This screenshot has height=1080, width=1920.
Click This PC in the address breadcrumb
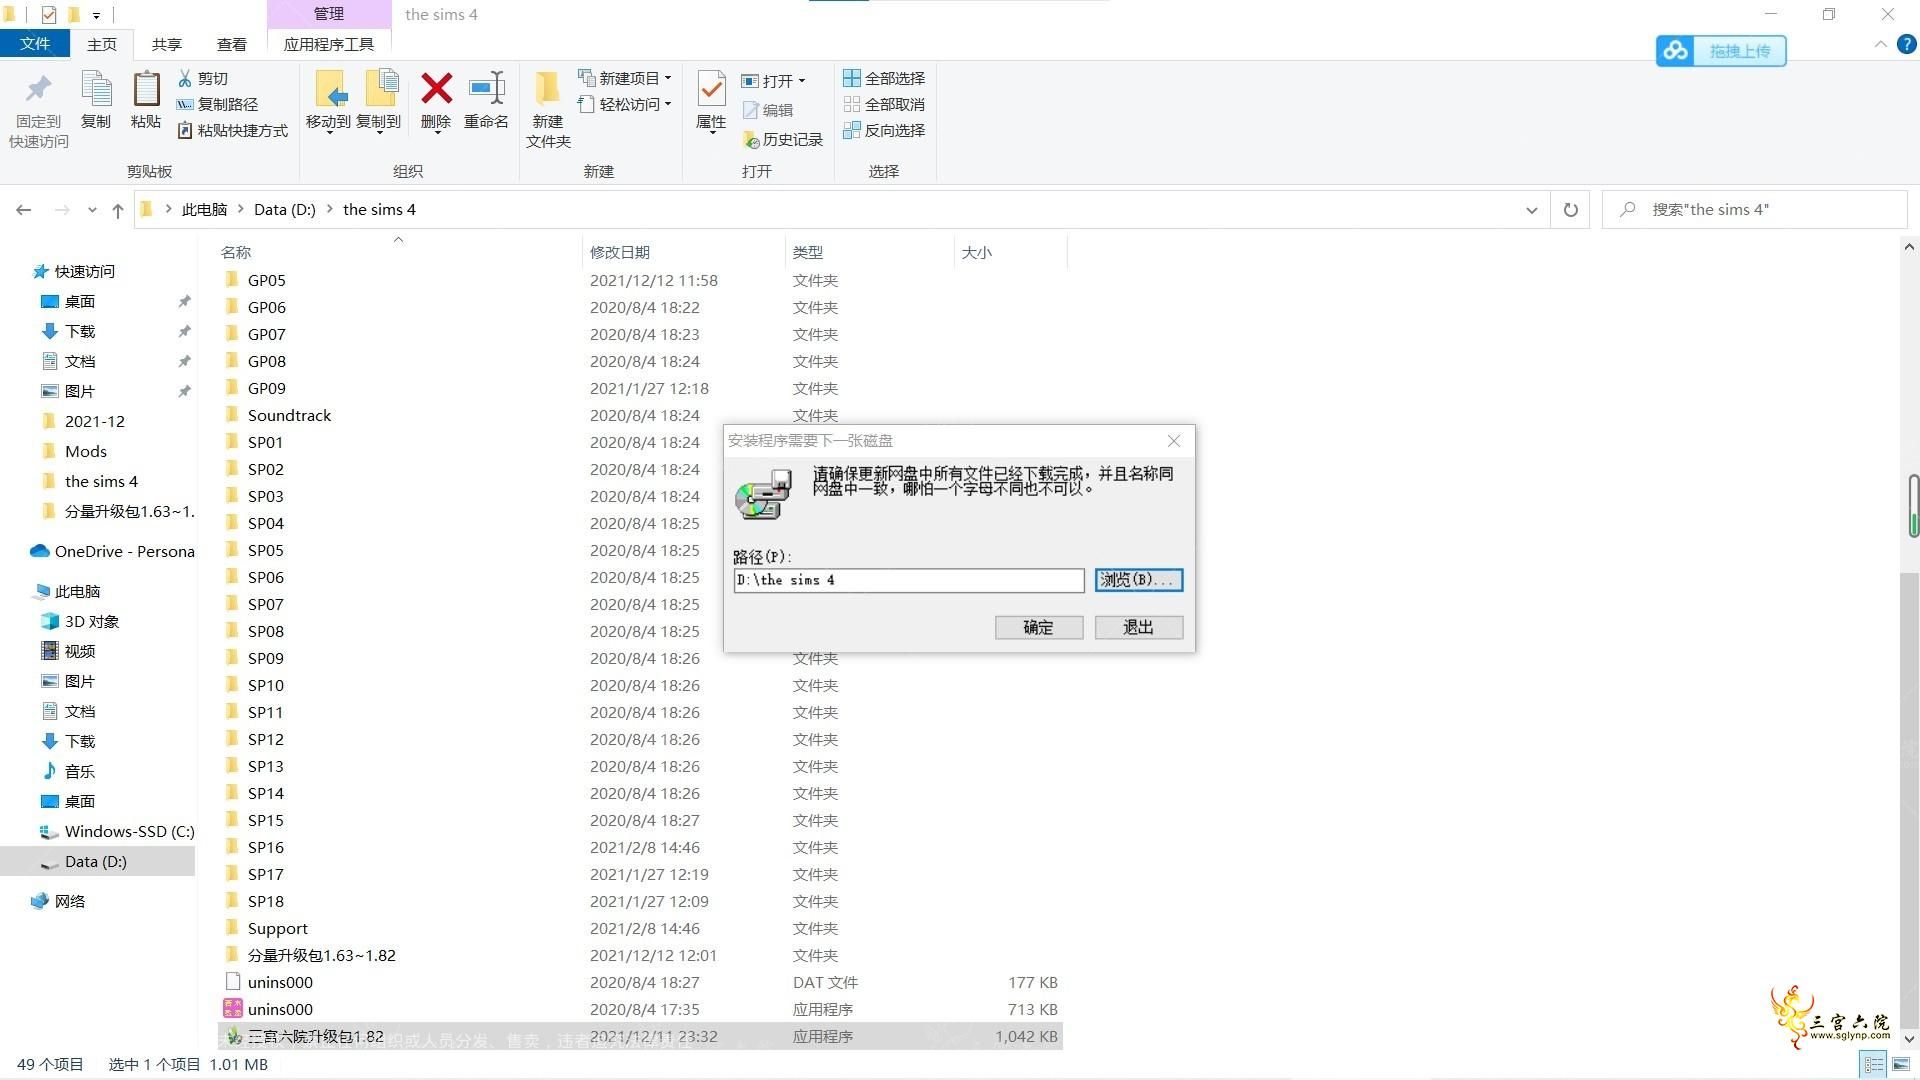205,210
